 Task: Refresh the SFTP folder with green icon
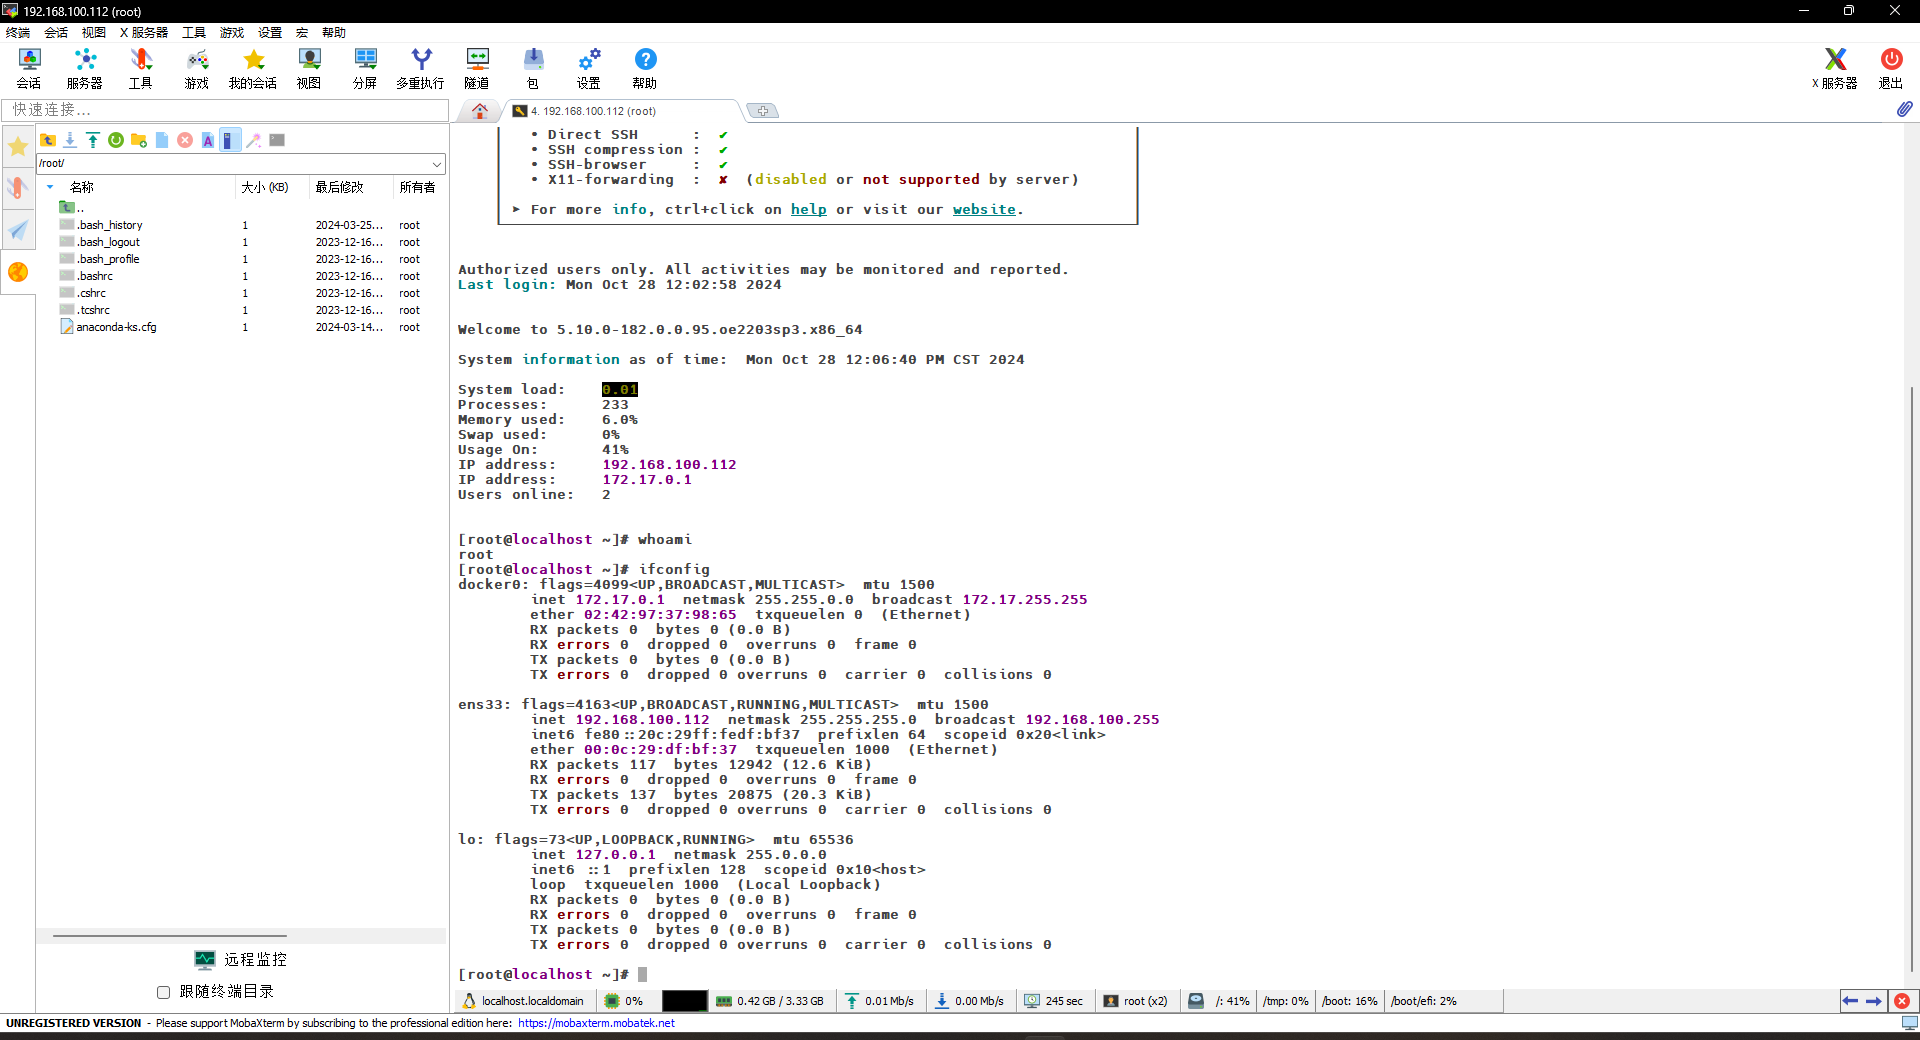pos(116,140)
